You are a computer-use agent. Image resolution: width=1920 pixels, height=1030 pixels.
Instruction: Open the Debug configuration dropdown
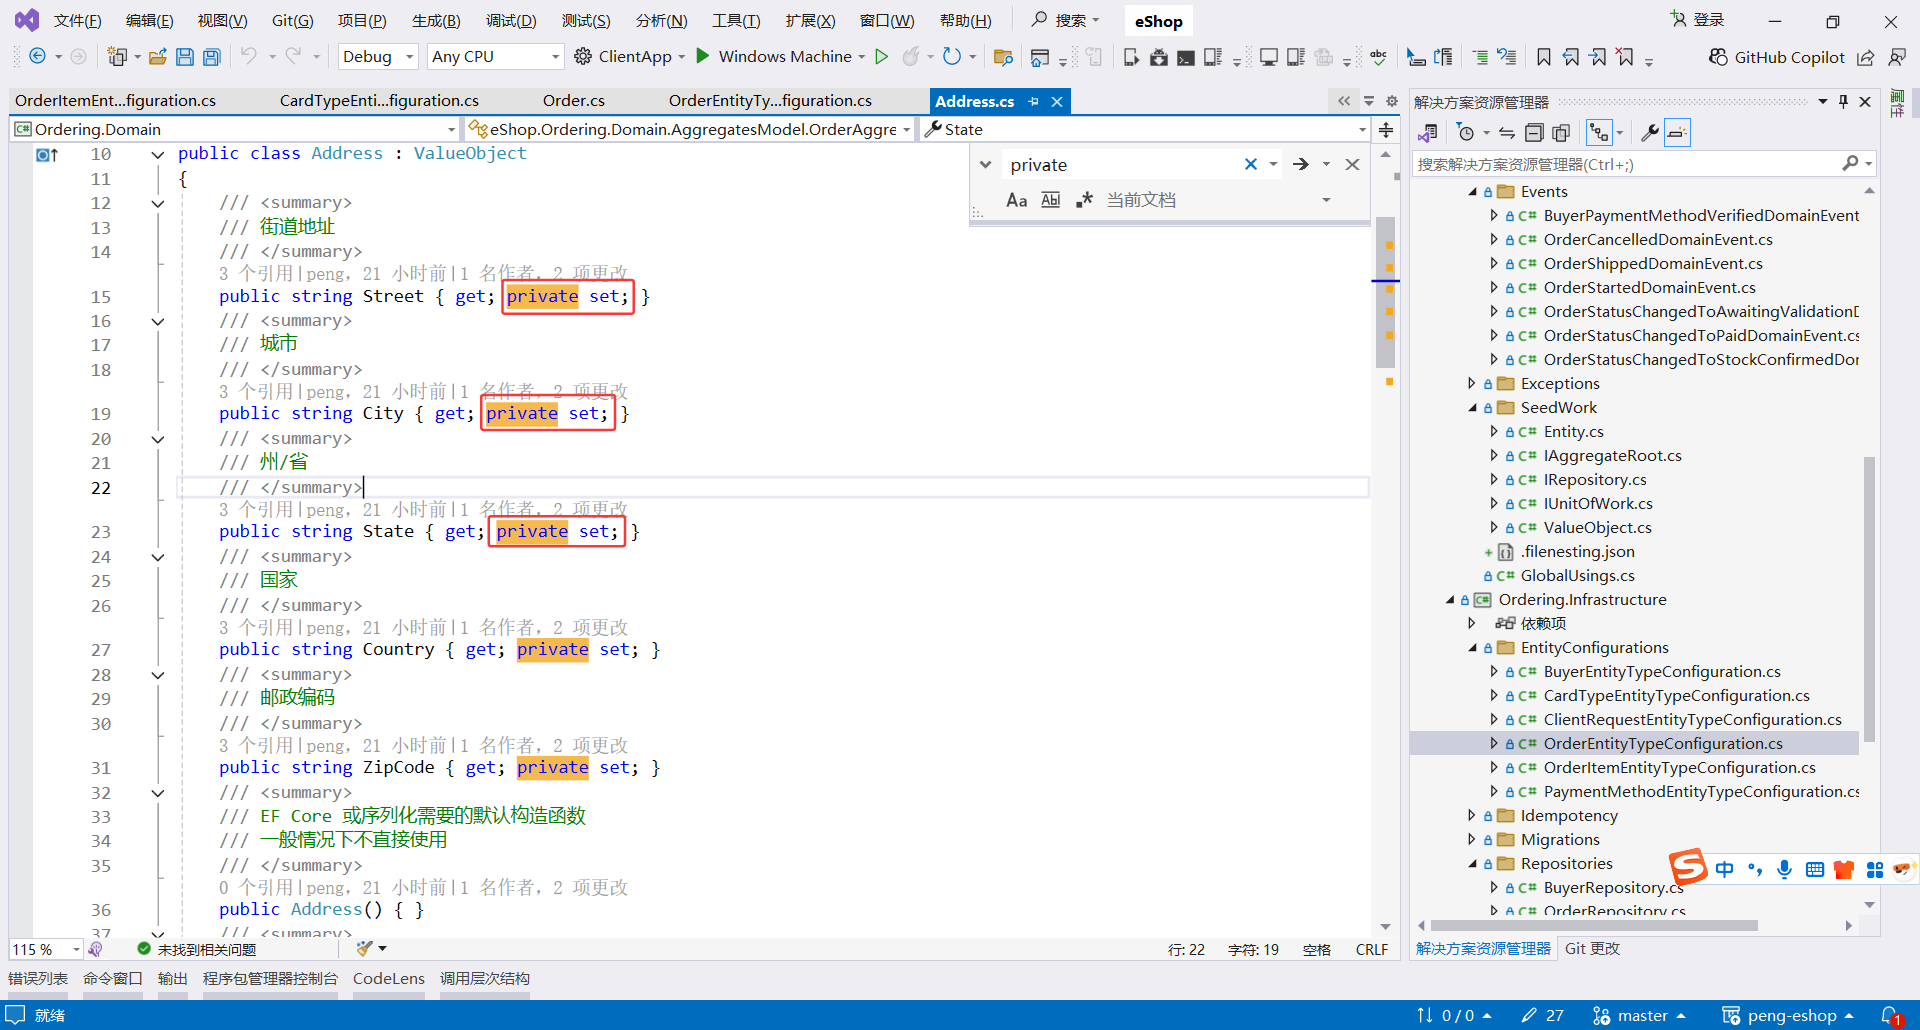tap(378, 57)
